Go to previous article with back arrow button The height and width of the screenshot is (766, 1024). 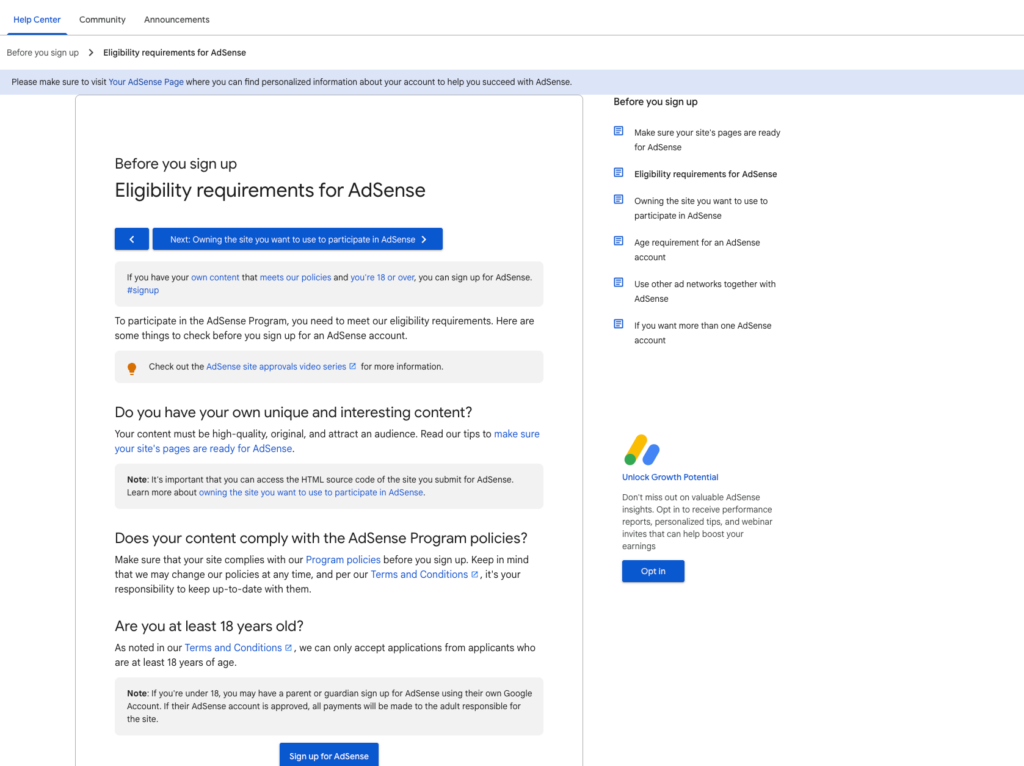tap(132, 239)
